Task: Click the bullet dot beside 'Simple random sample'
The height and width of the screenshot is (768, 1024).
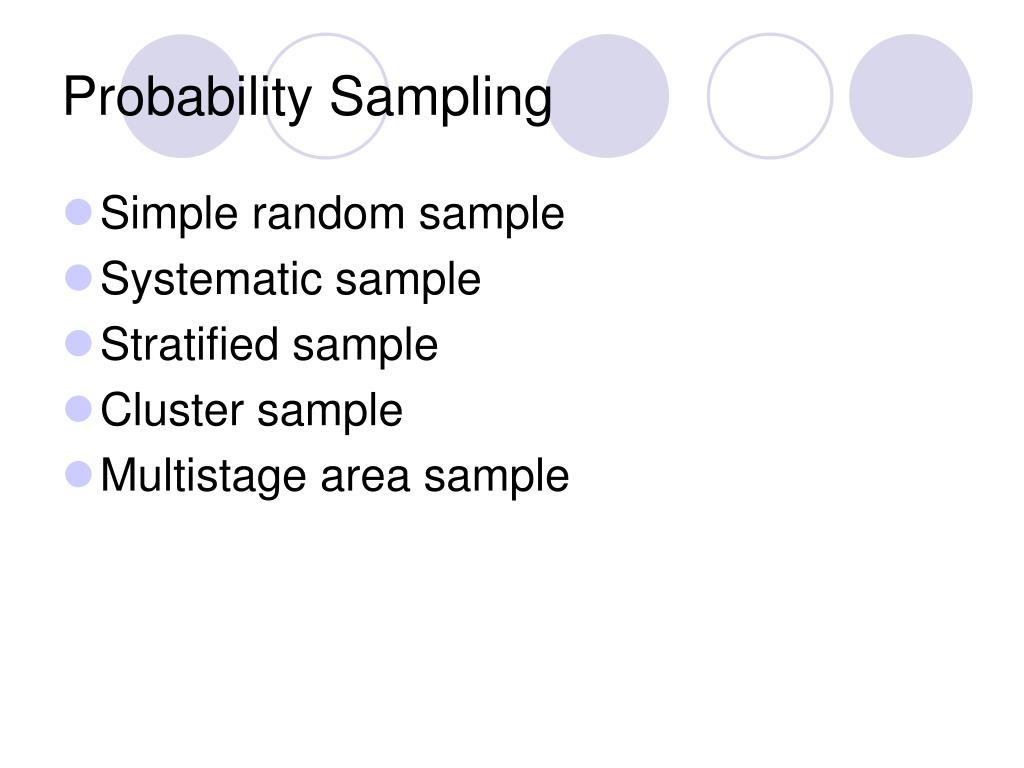Action: (x=78, y=212)
